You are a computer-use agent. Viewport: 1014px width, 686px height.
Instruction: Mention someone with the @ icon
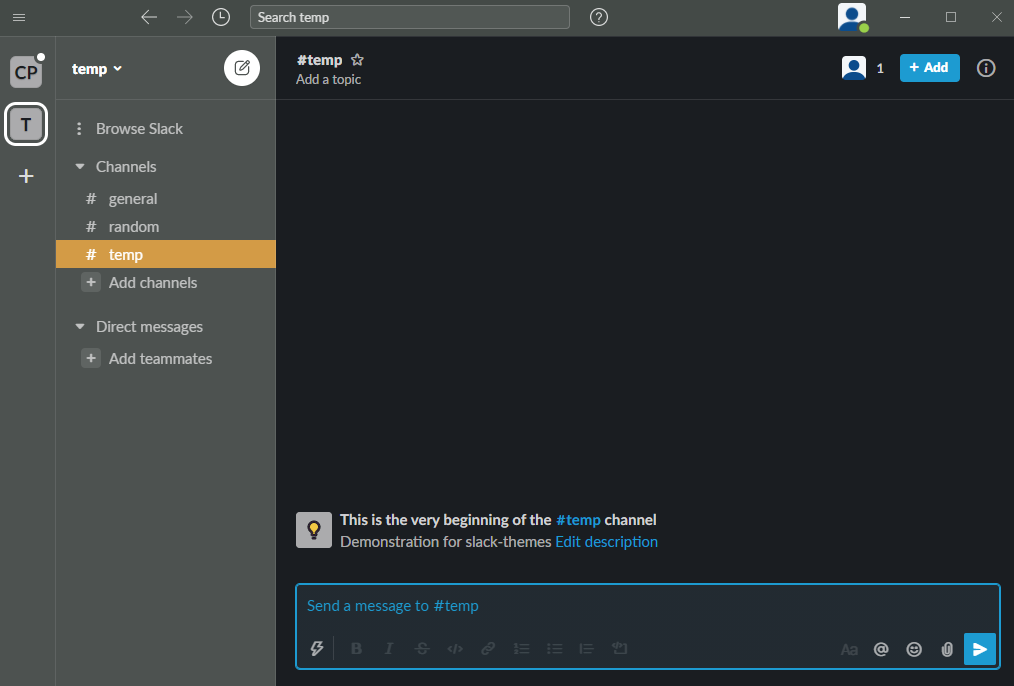[881, 649]
